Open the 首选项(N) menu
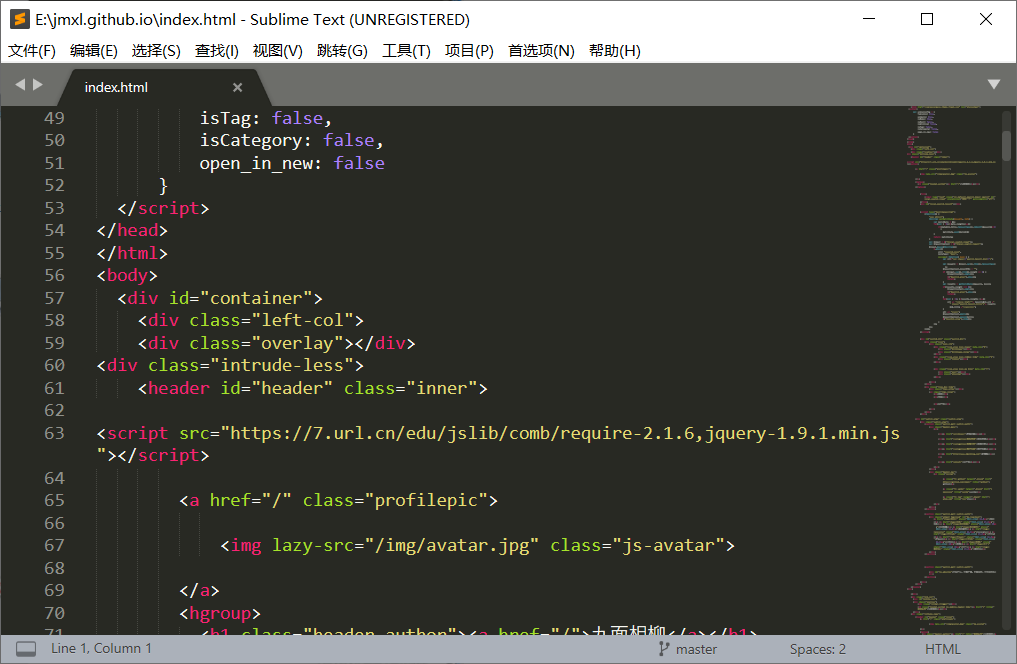 point(542,51)
